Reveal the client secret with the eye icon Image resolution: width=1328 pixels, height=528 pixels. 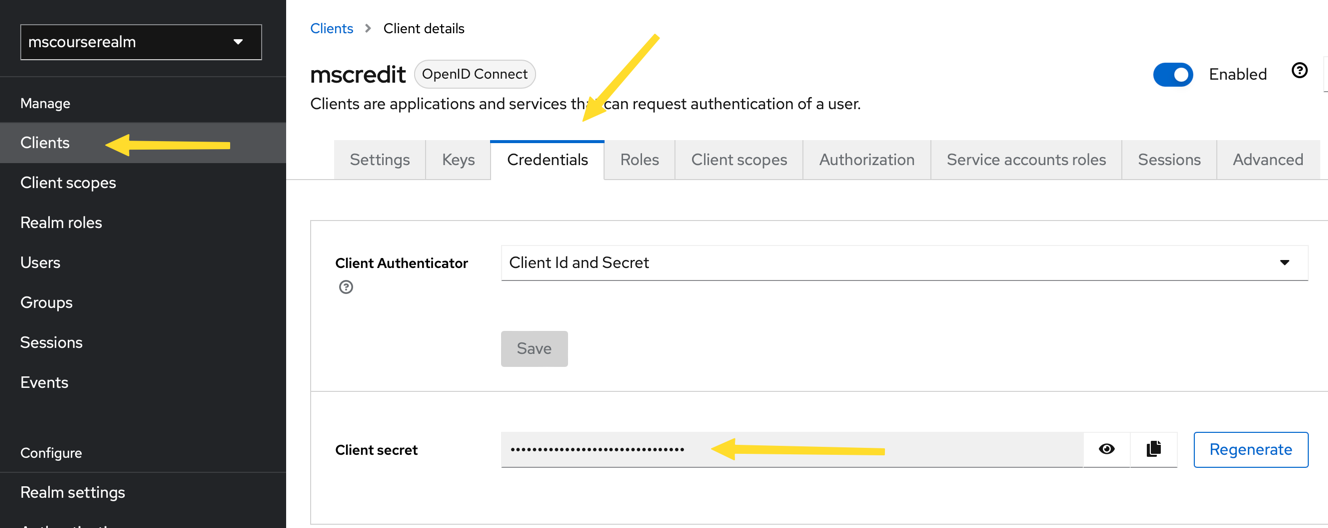tap(1106, 450)
